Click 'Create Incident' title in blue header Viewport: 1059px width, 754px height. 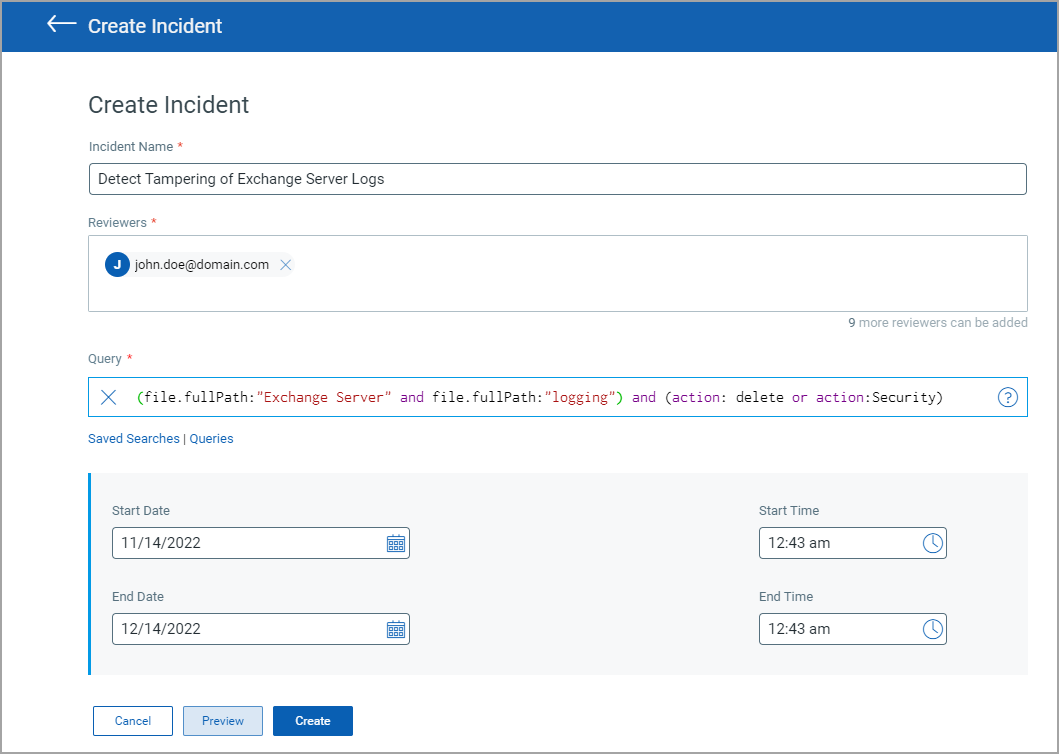[x=155, y=26]
